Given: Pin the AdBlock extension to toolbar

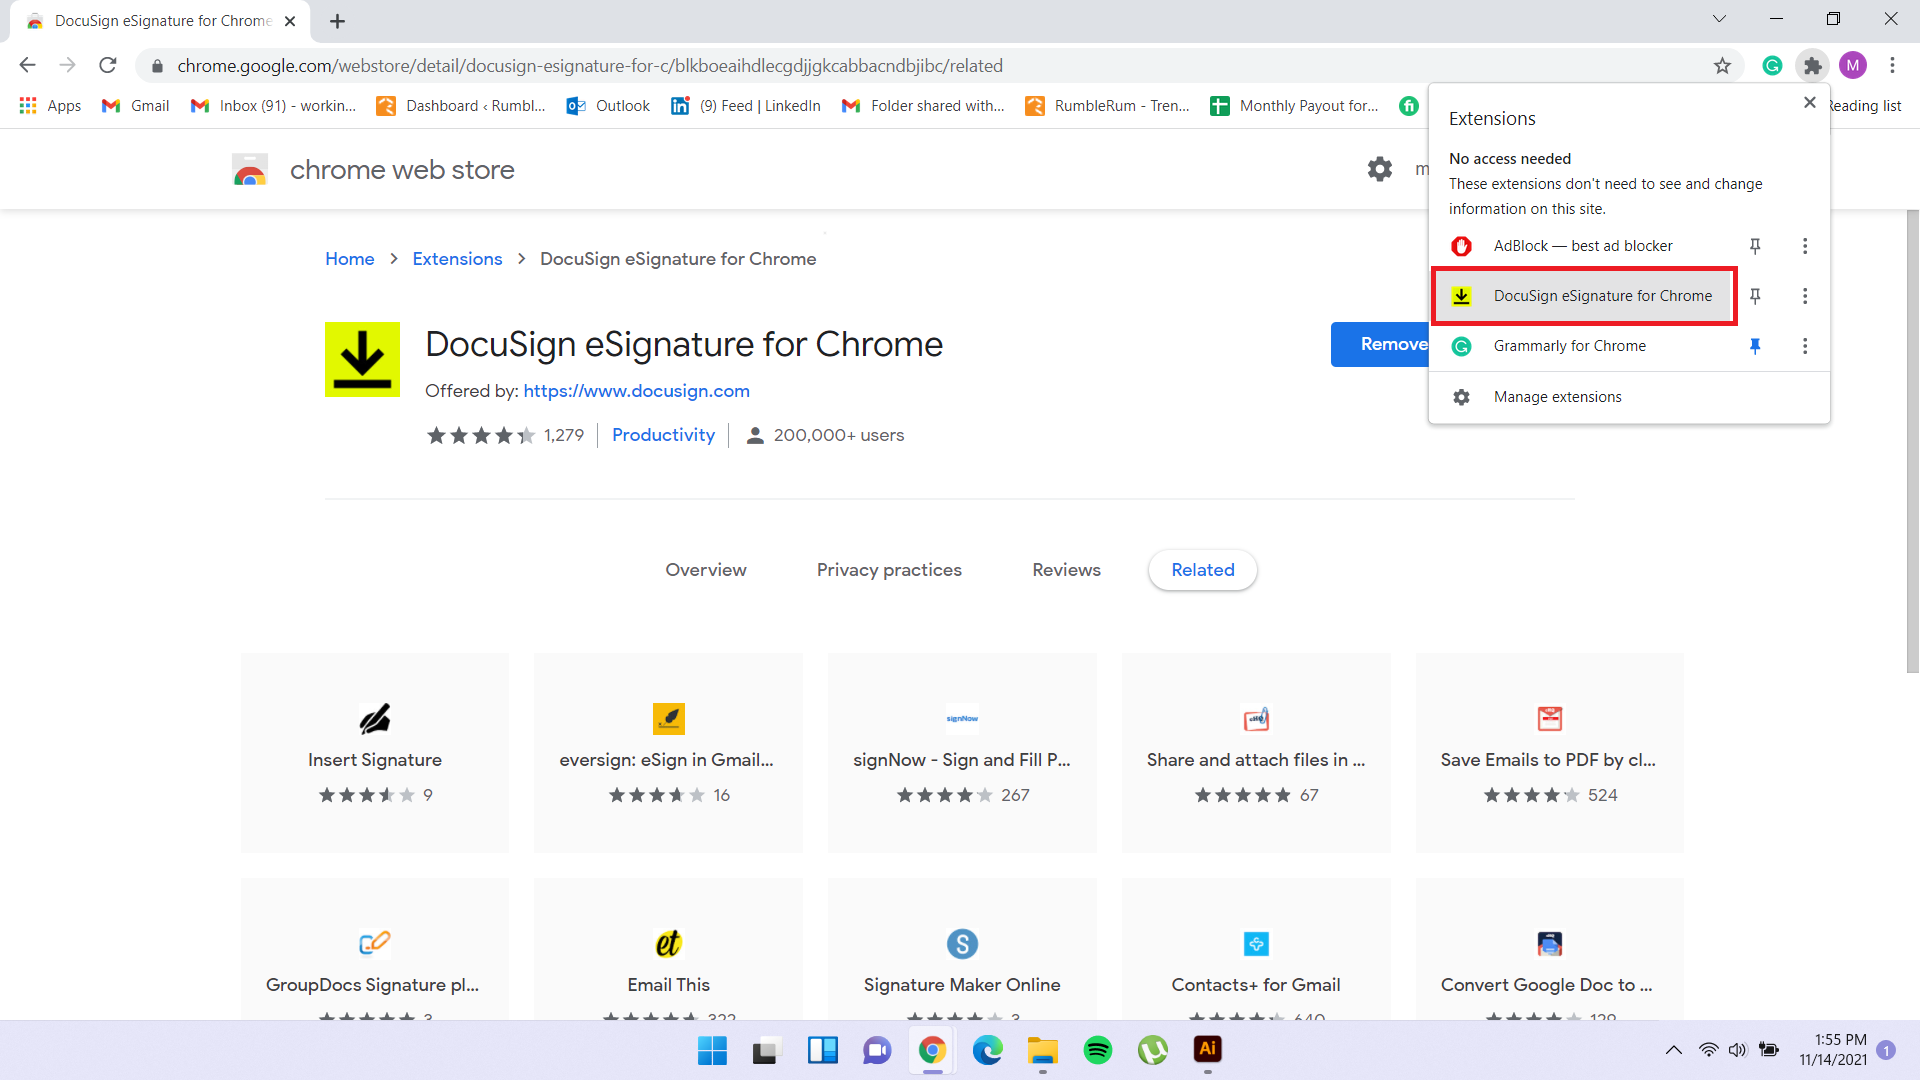Looking at the screenshot, I should tap(1755, 246).
